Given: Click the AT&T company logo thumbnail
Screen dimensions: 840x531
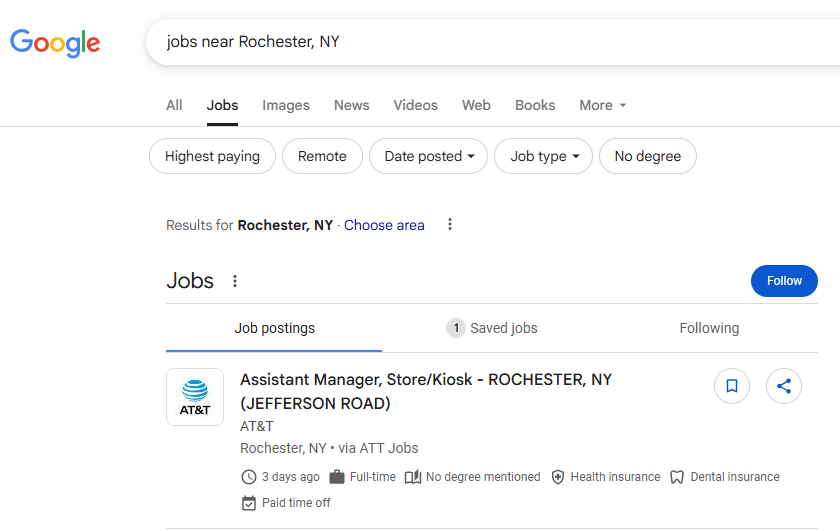Looking at the screenshot, I should click(x=195, y=397).
